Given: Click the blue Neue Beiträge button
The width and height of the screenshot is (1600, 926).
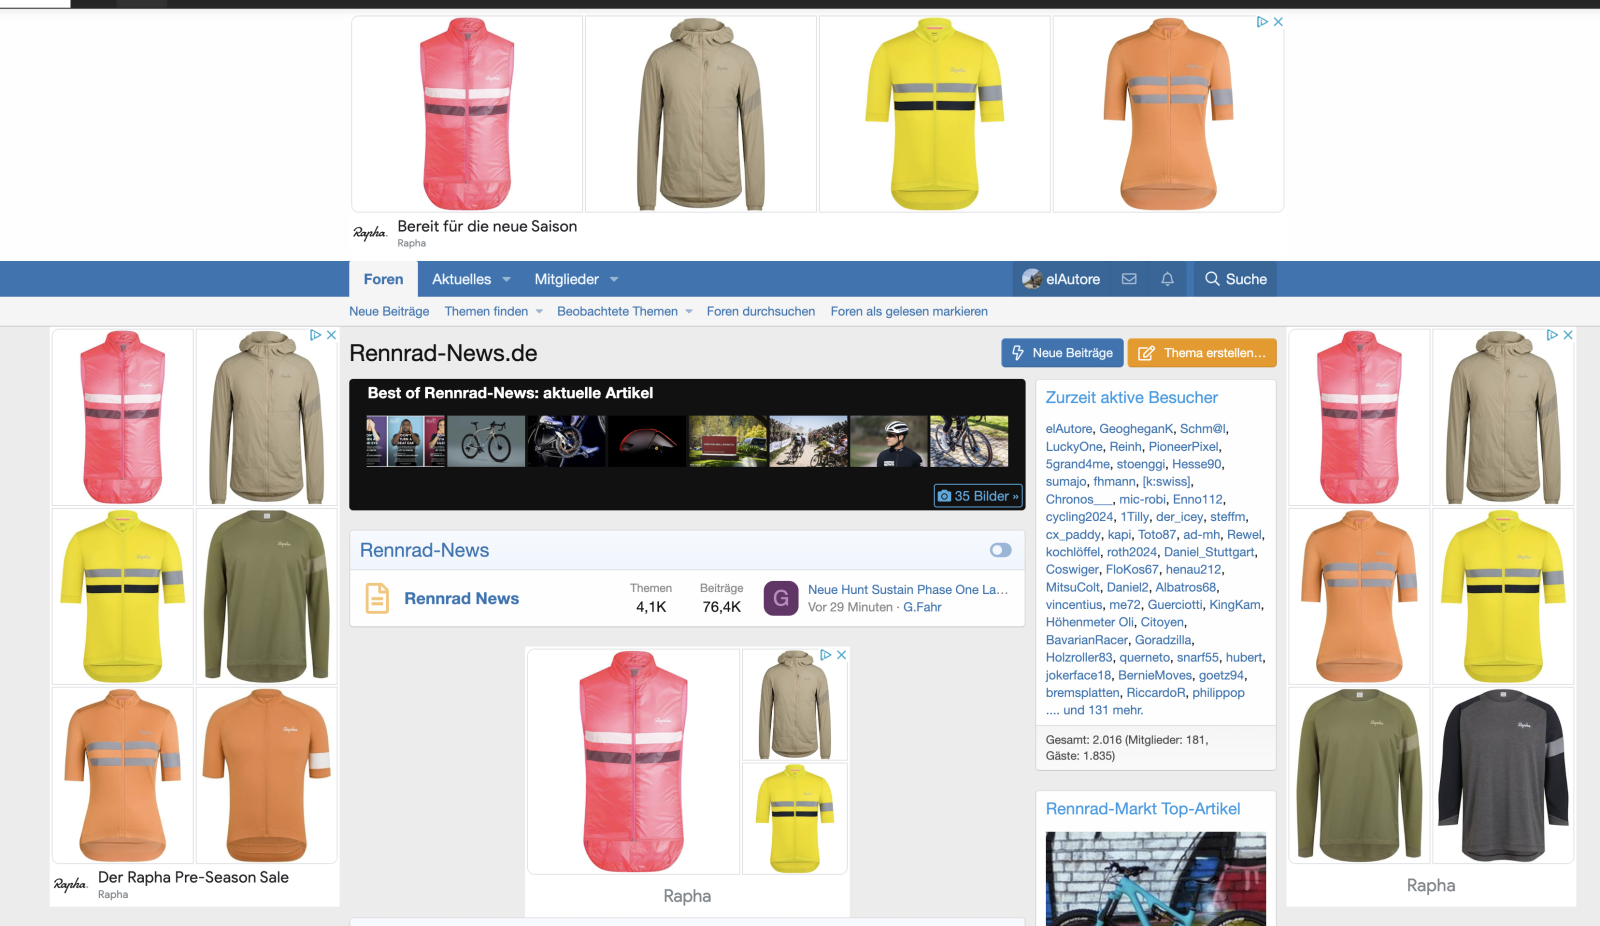Looking at the screenshot, I should pyautogui.click(x=1062, y=353).
